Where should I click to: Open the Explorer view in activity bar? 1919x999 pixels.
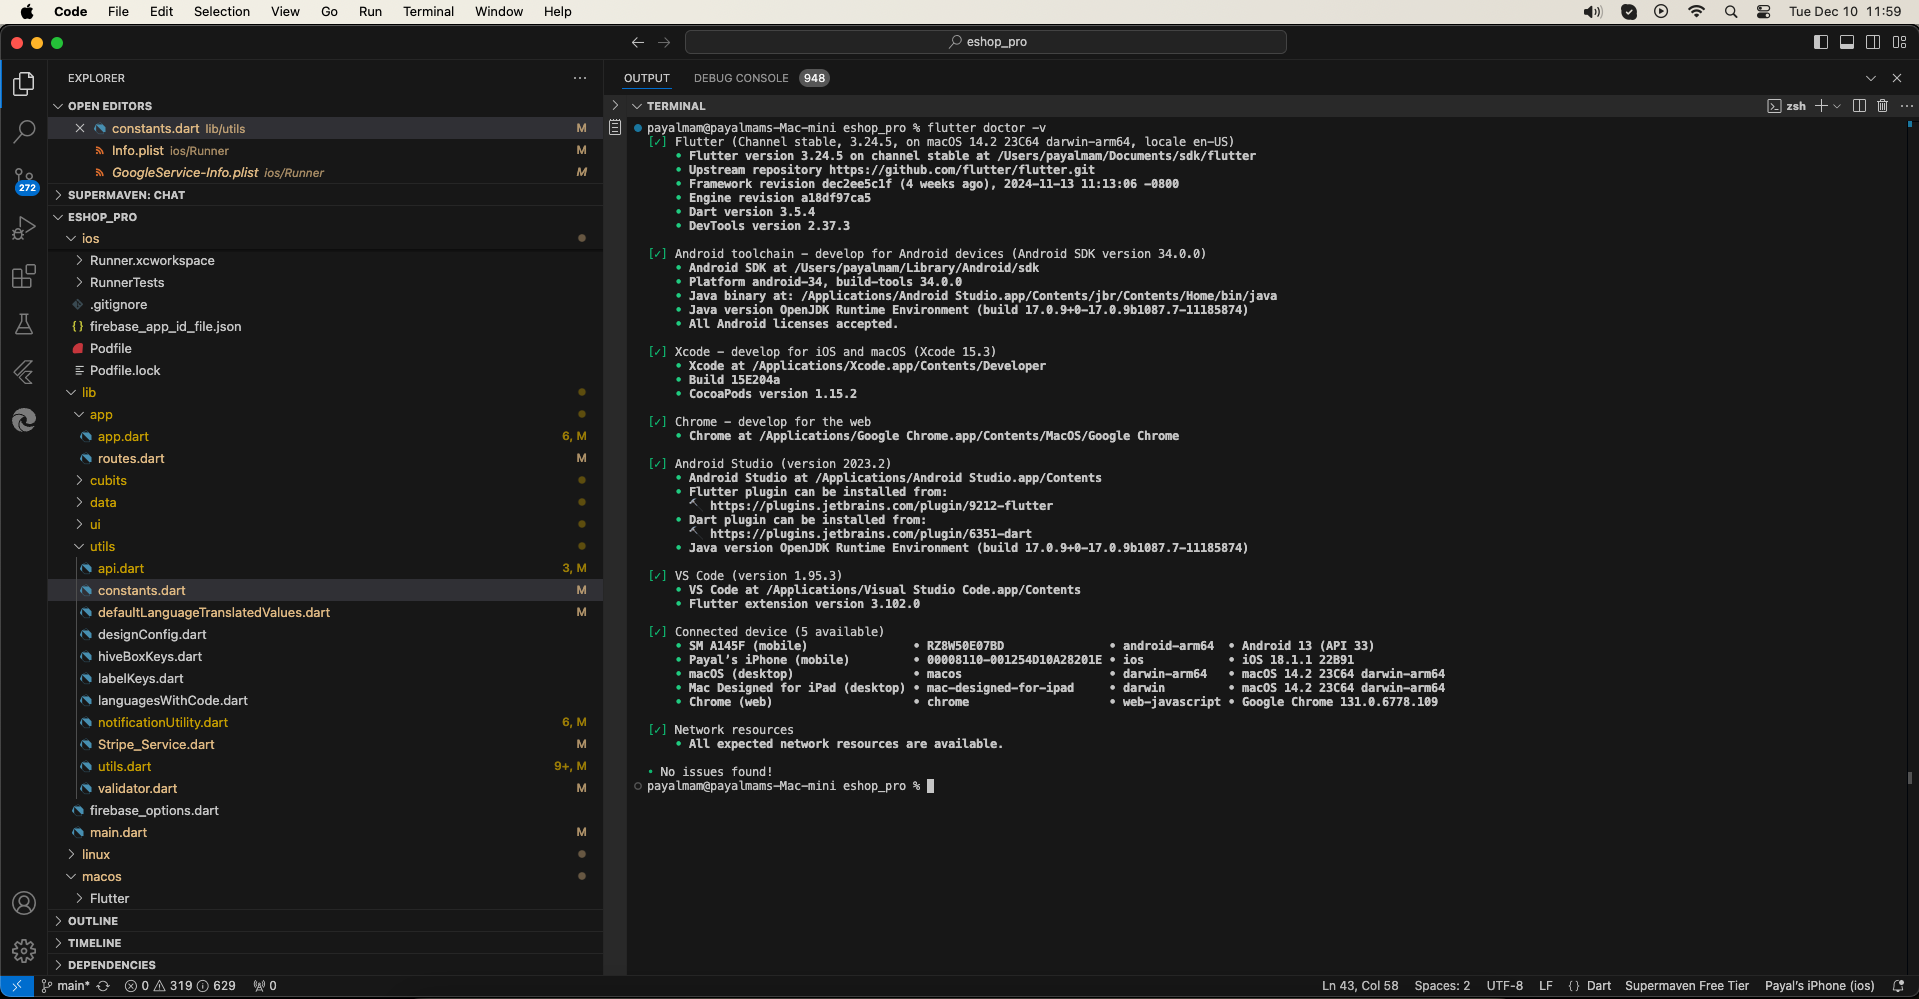pos(24,84)
